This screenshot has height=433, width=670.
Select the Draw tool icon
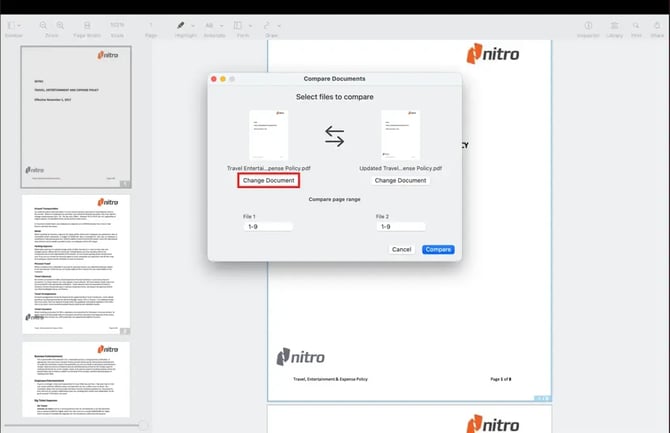(267, 26)
